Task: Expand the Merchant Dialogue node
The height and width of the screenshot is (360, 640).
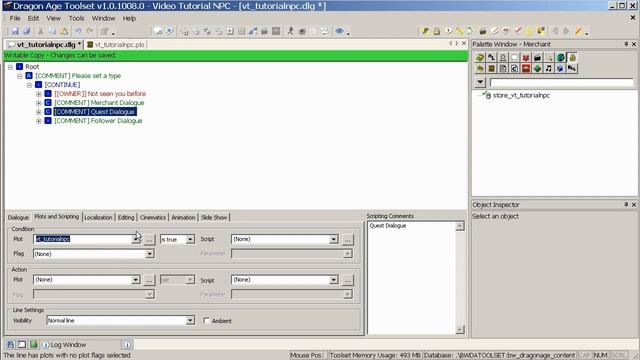Action: coord(39,103)
